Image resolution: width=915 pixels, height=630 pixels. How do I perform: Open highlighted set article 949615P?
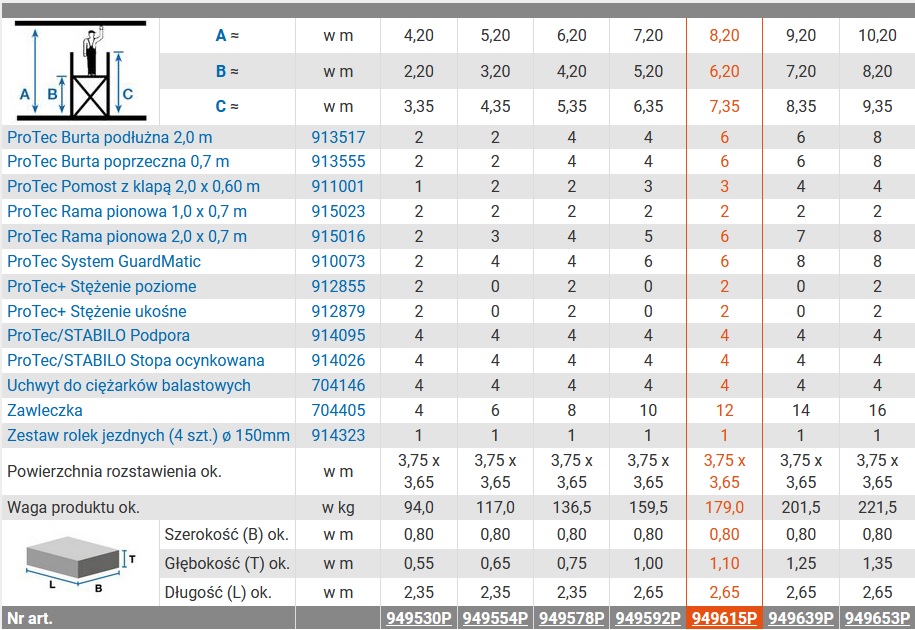point(724,618)
